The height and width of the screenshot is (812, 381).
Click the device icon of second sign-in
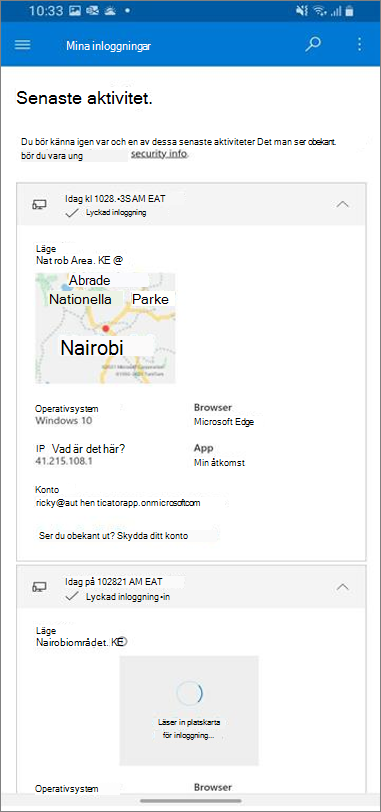click(x=39, y=587)
